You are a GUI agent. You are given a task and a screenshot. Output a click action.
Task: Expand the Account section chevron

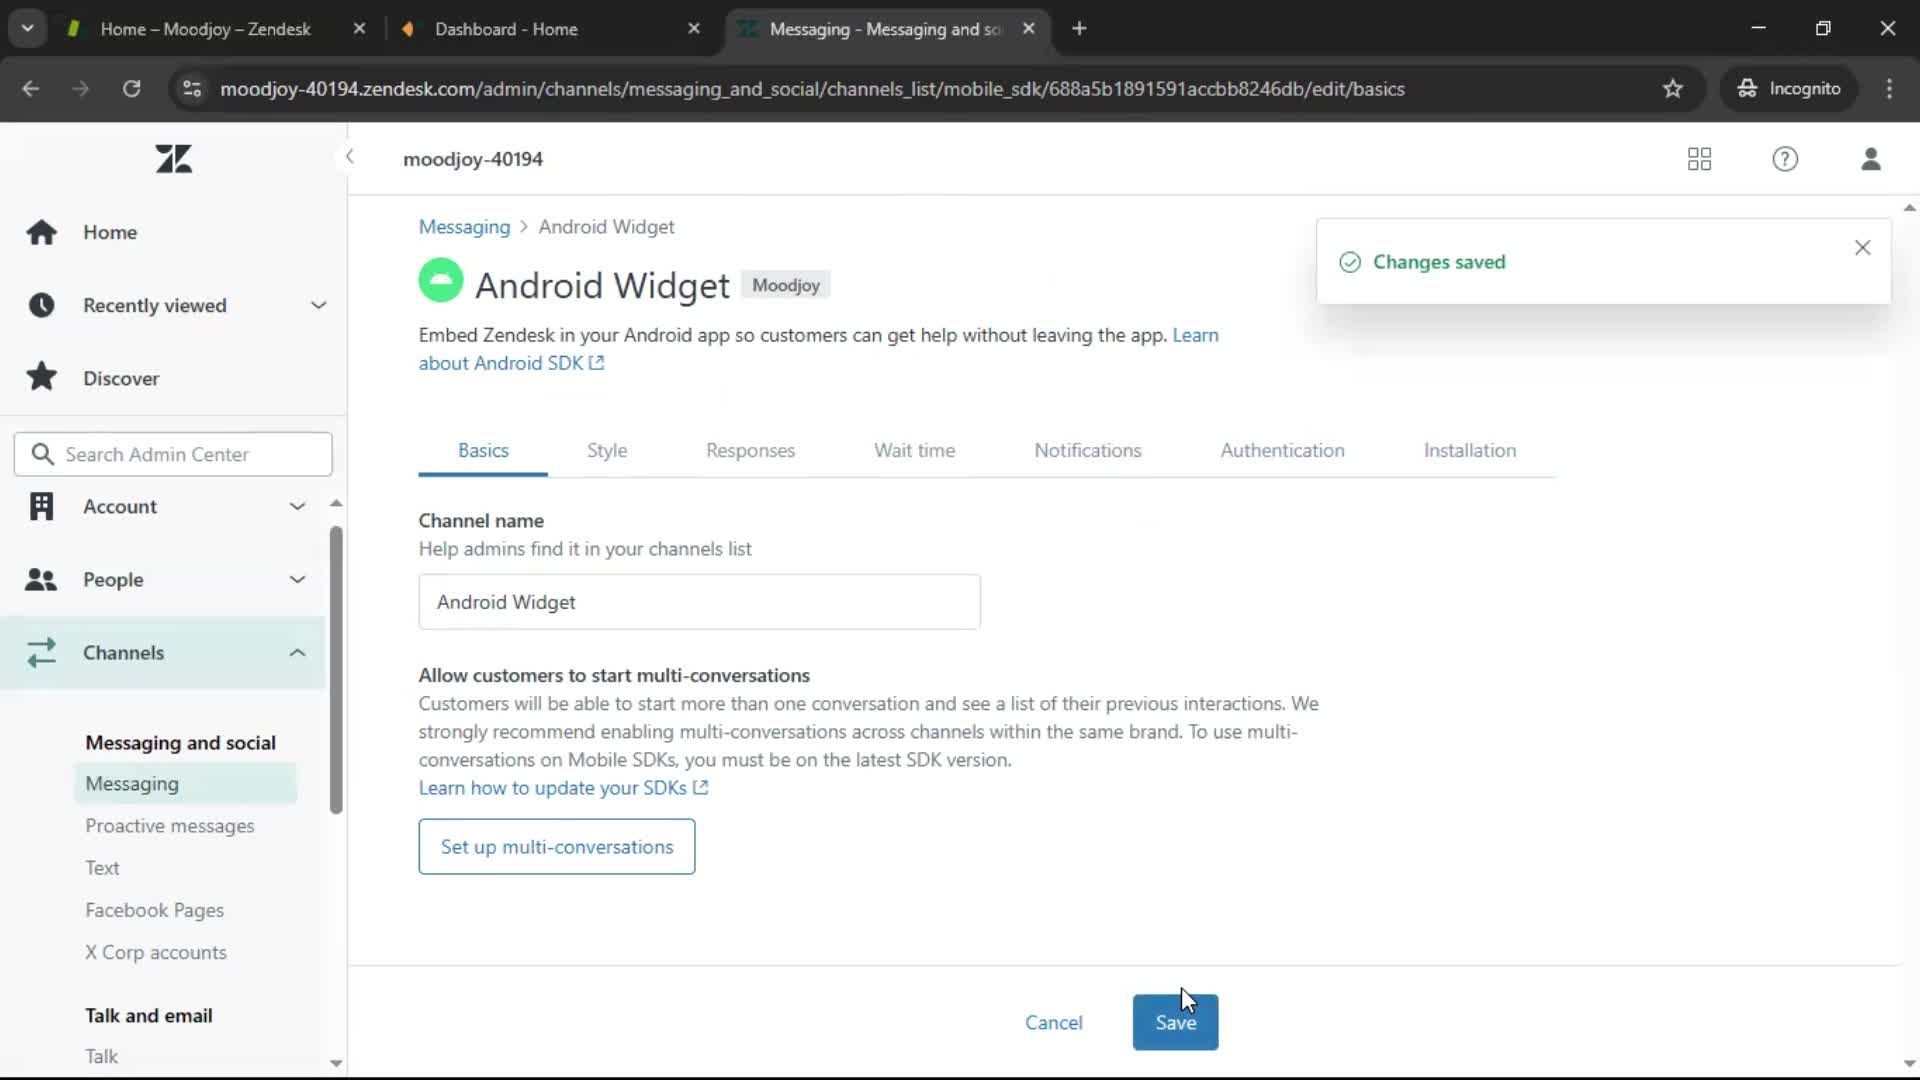(297, 506)
